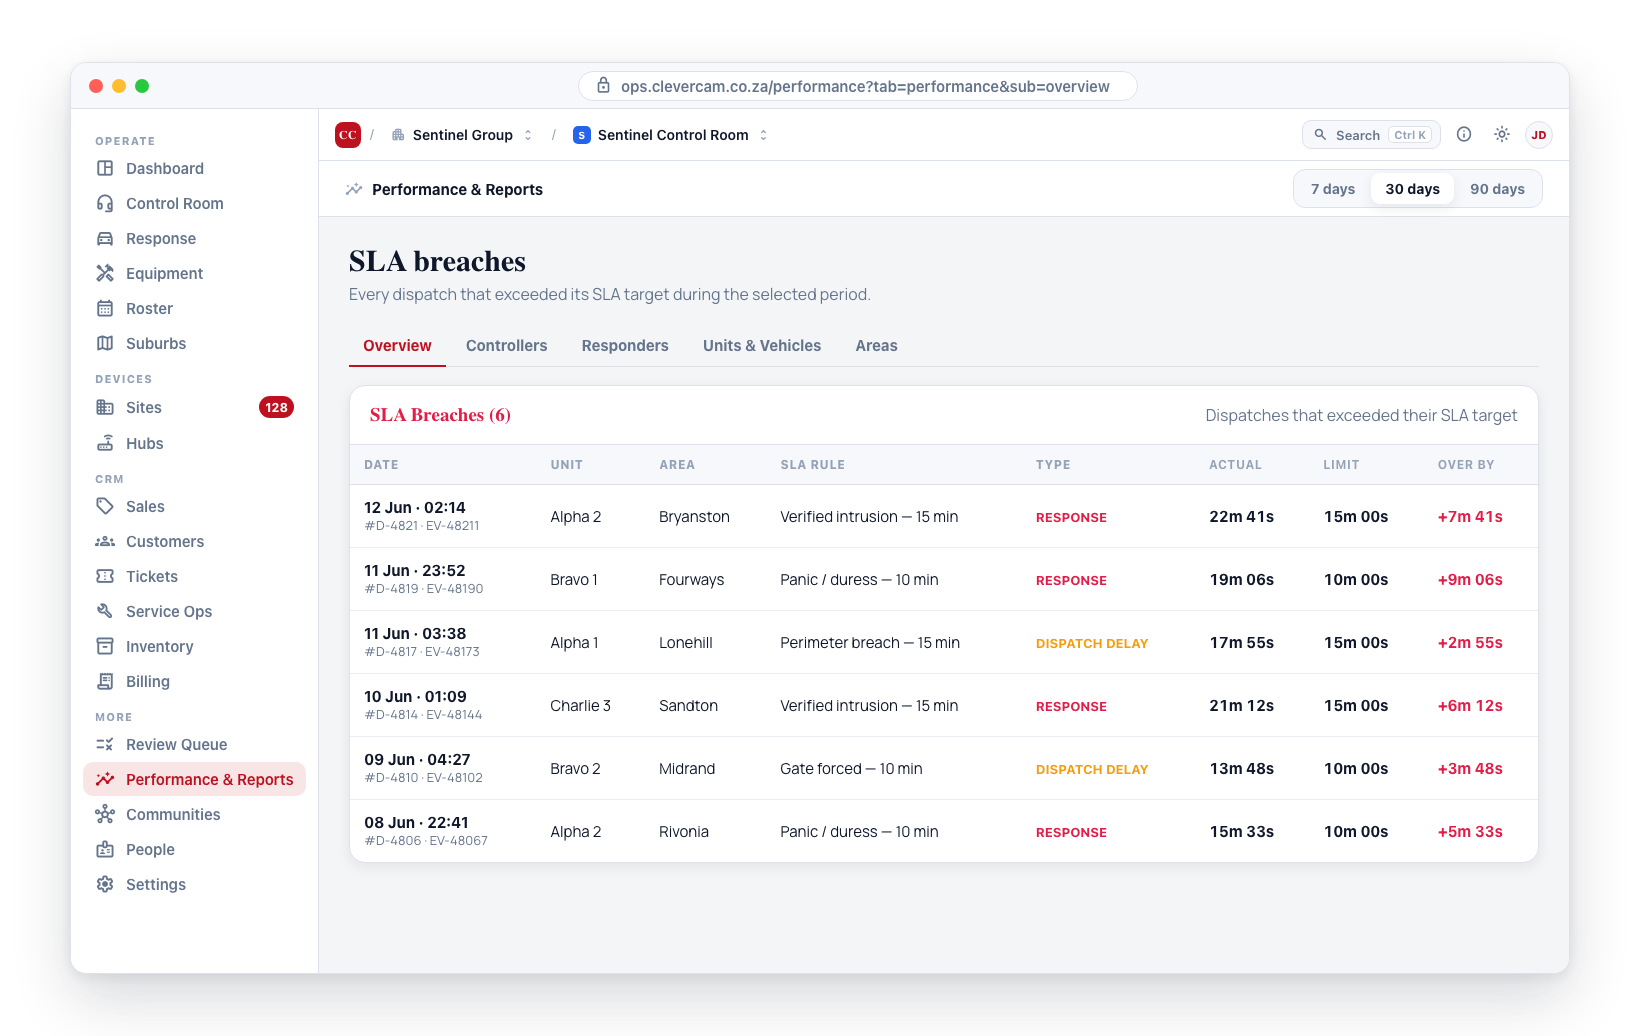Select the Sales tag icon
The width and height of the screenshot is (1640, 1036).
pos(105,506)
